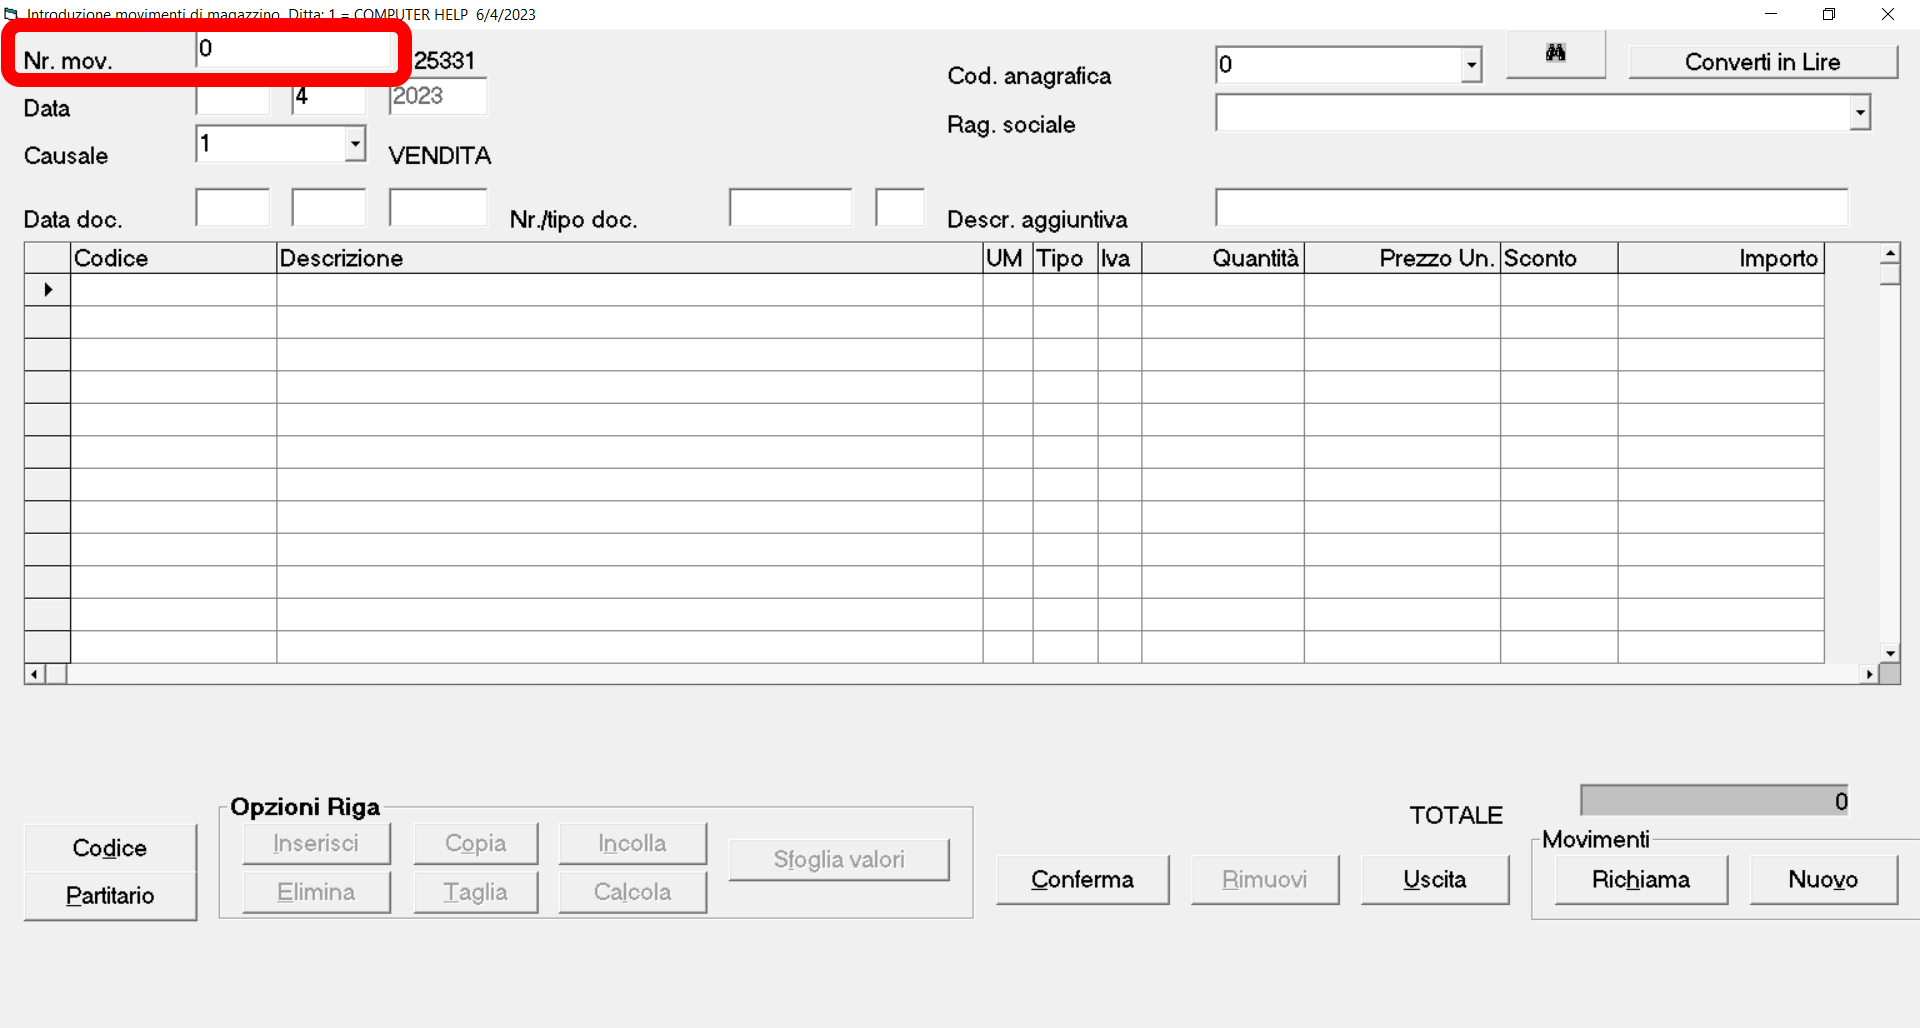Click the Iva column header
1920x1028 pixels.
coord(1120,258)
